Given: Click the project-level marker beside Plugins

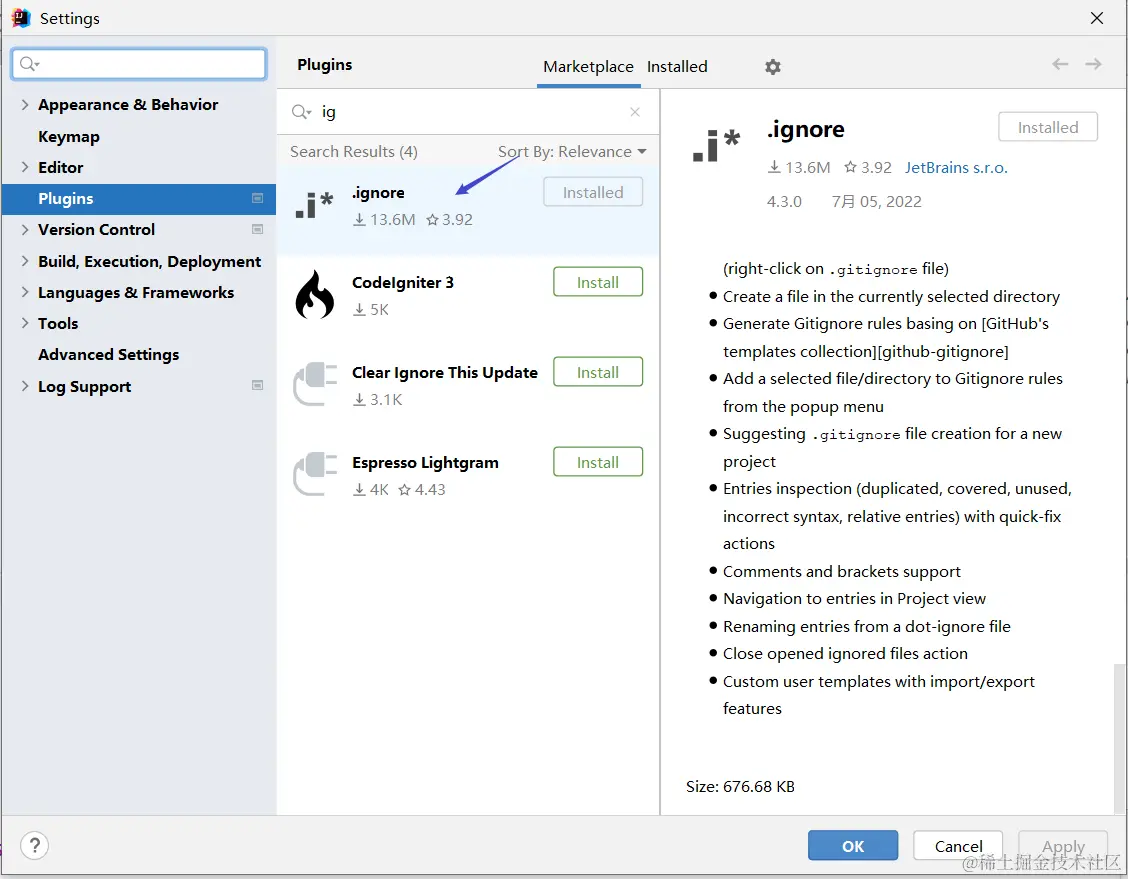Looking at the screenshot, I should (x=258, y=199).
